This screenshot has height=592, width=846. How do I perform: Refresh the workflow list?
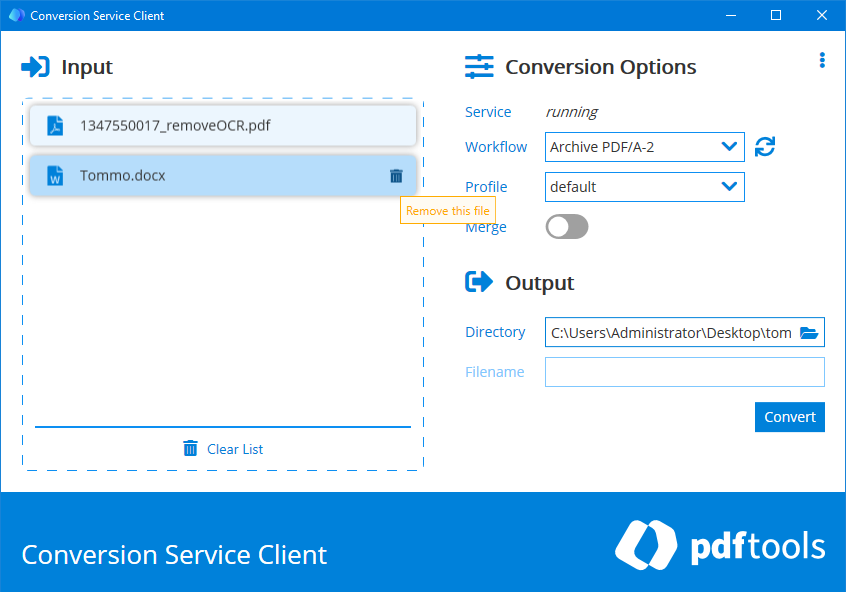tap(764, 146)
